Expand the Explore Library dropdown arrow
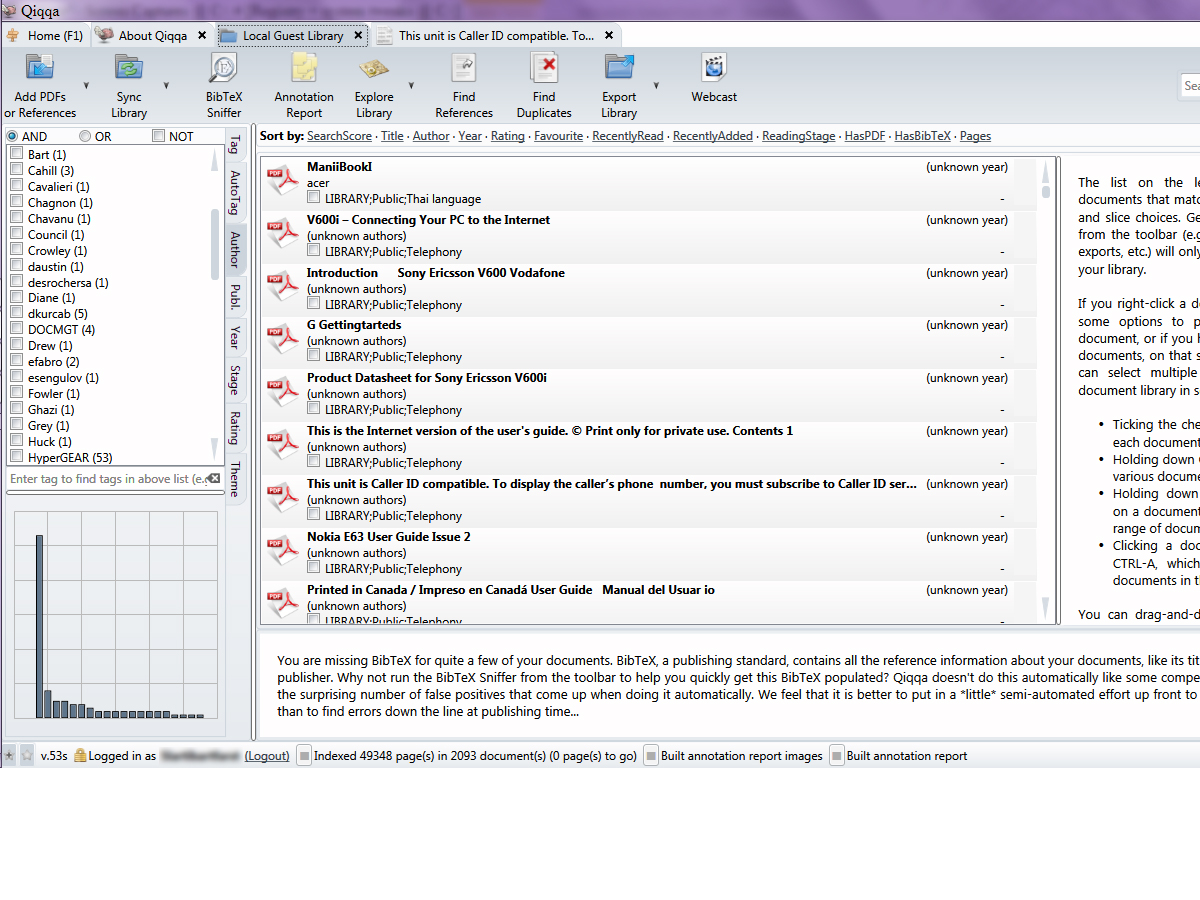 pyautogui.click(x=411, y=86)
